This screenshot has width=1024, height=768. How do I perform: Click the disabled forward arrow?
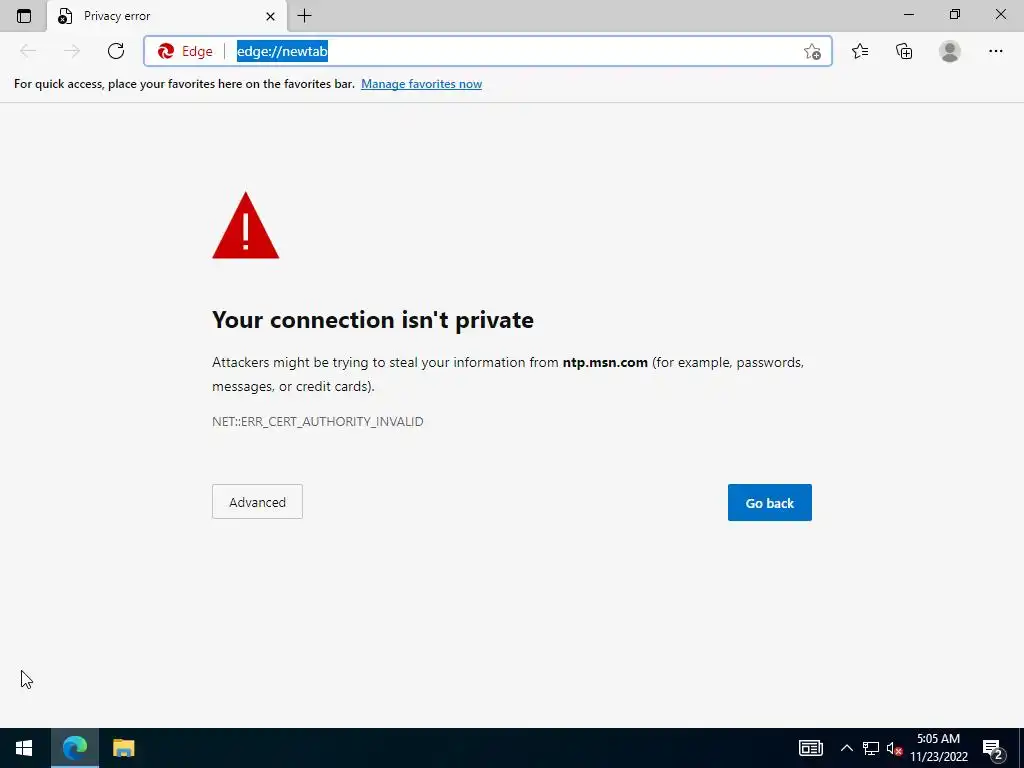click(72, 51)
